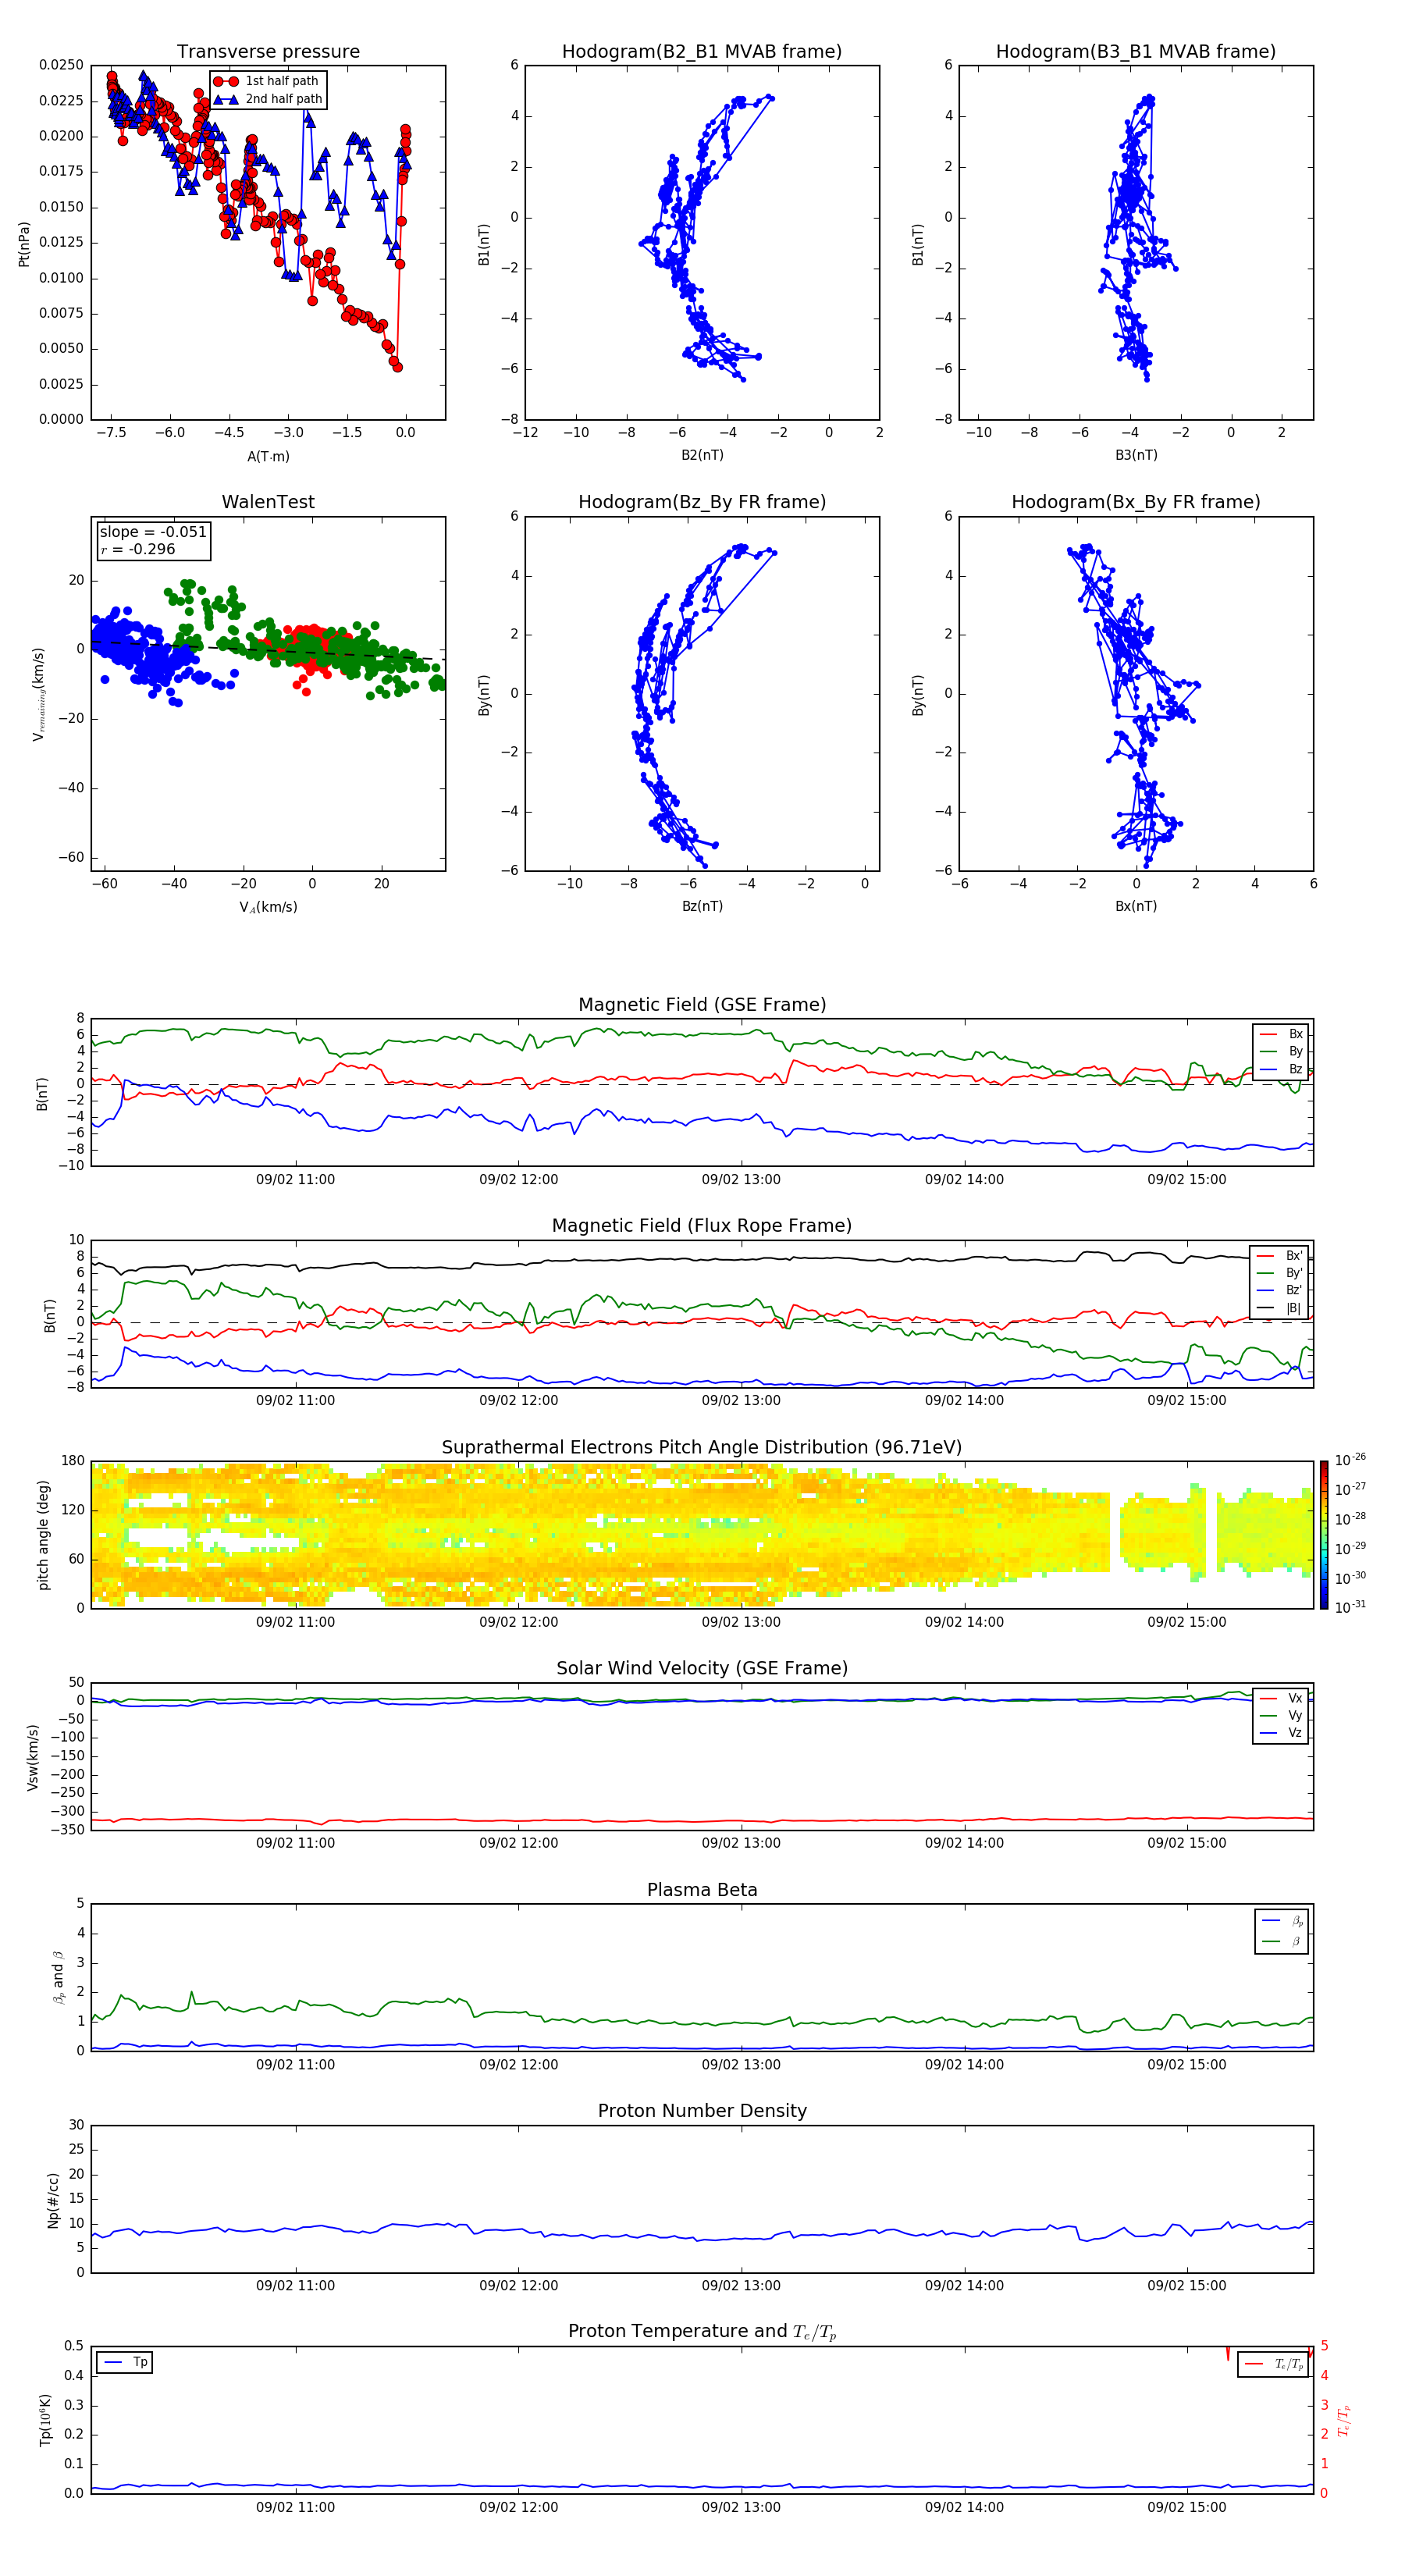Select the Bx' entry in the Flux Rope legend
The image size is (1405, 2576).
[1280, 1256]
